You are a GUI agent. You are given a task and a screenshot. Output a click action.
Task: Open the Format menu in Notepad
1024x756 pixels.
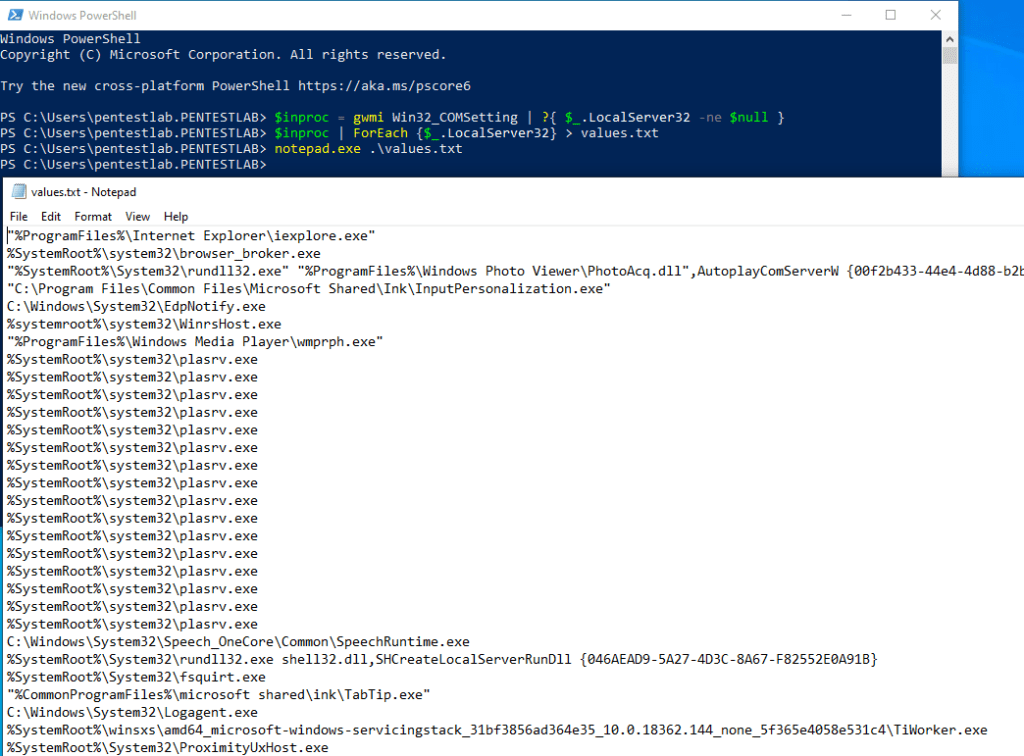(93, 217)
